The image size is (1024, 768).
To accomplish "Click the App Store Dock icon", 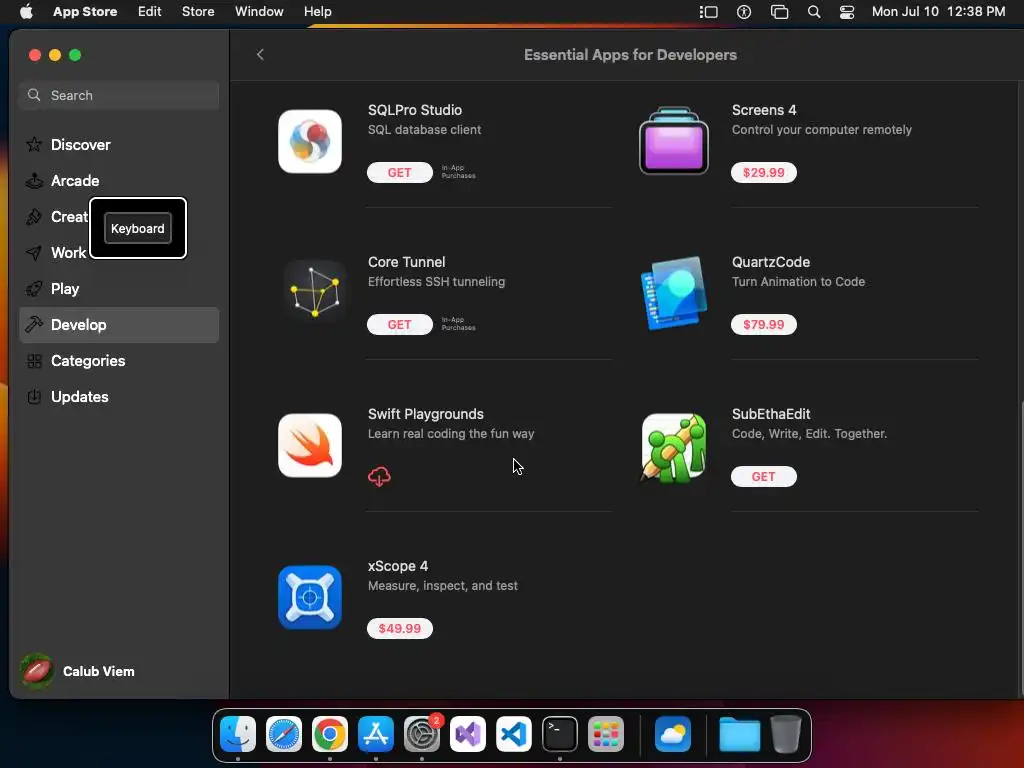I will click(376, 734).
